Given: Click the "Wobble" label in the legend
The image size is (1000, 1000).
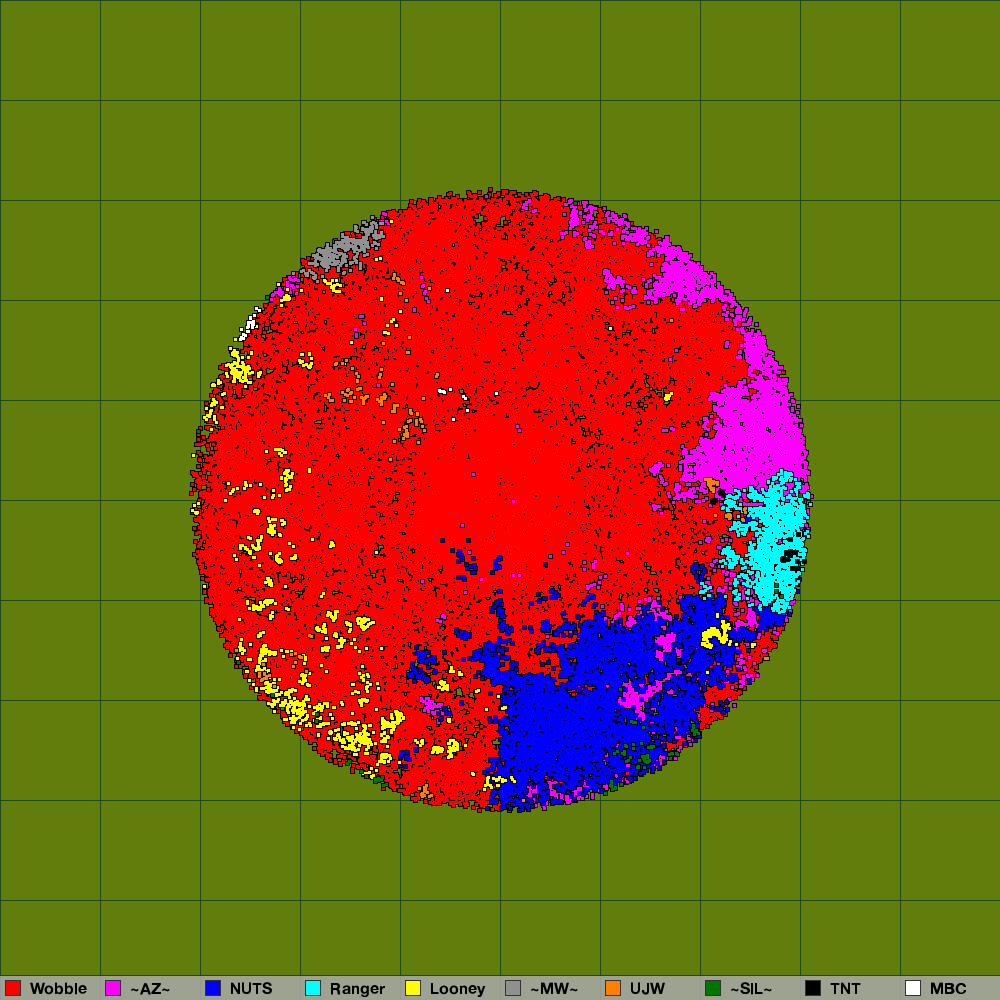Looking at the screenshot, I should coord(58,989).
